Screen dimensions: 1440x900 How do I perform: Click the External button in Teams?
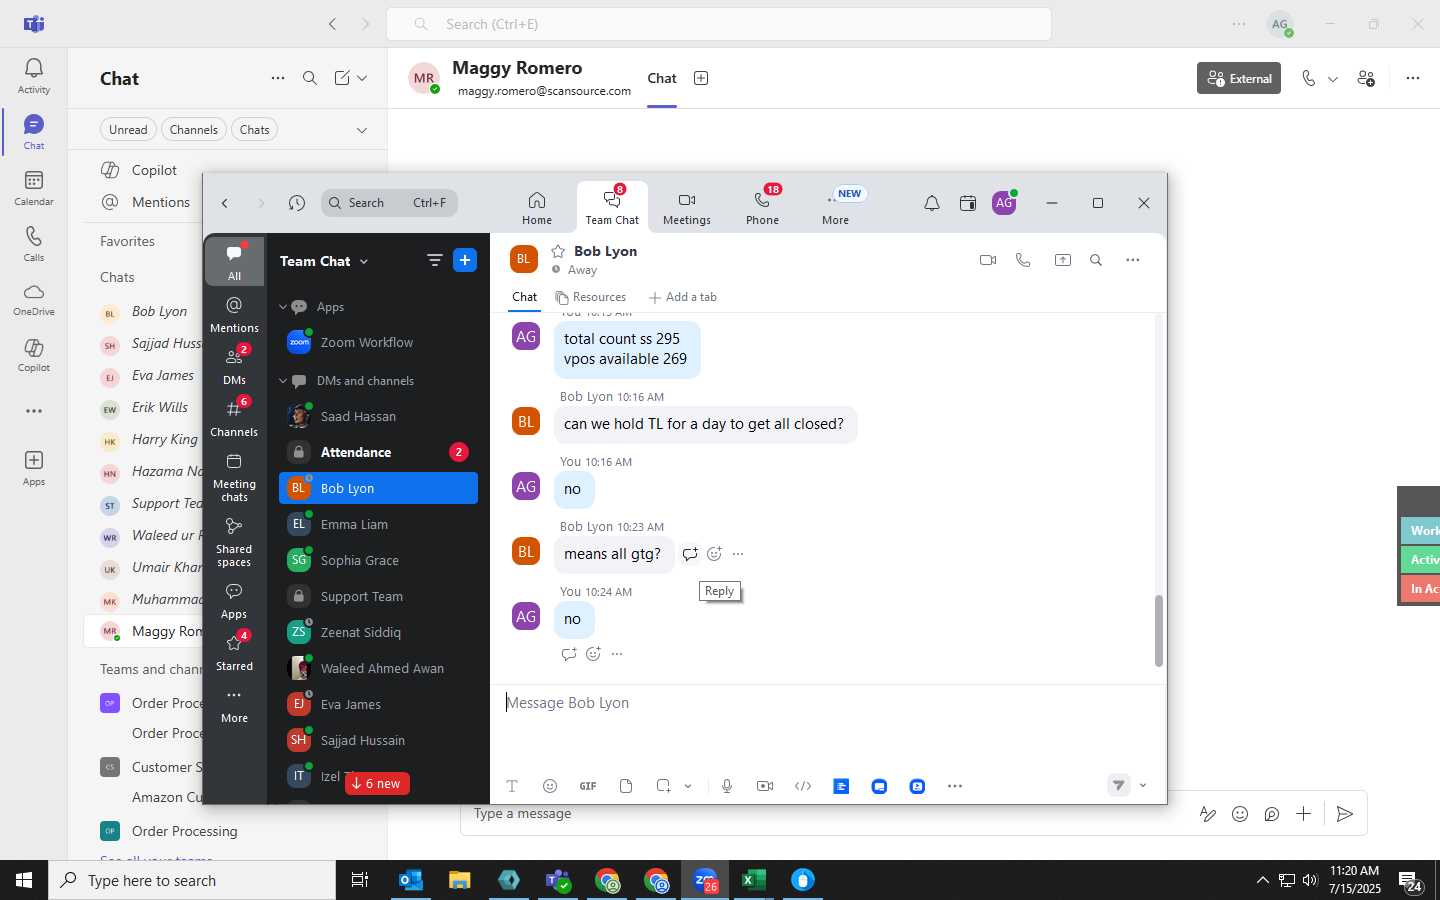(x=1239, y=78)
